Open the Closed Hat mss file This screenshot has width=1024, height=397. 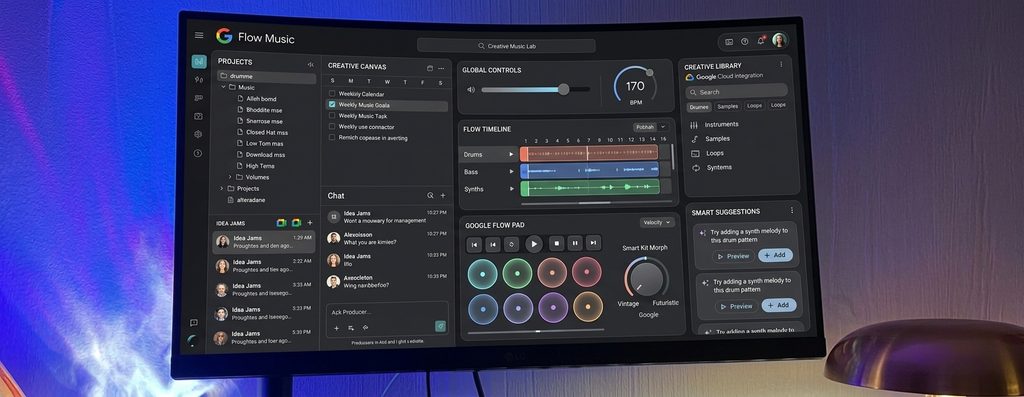[266, 132]
